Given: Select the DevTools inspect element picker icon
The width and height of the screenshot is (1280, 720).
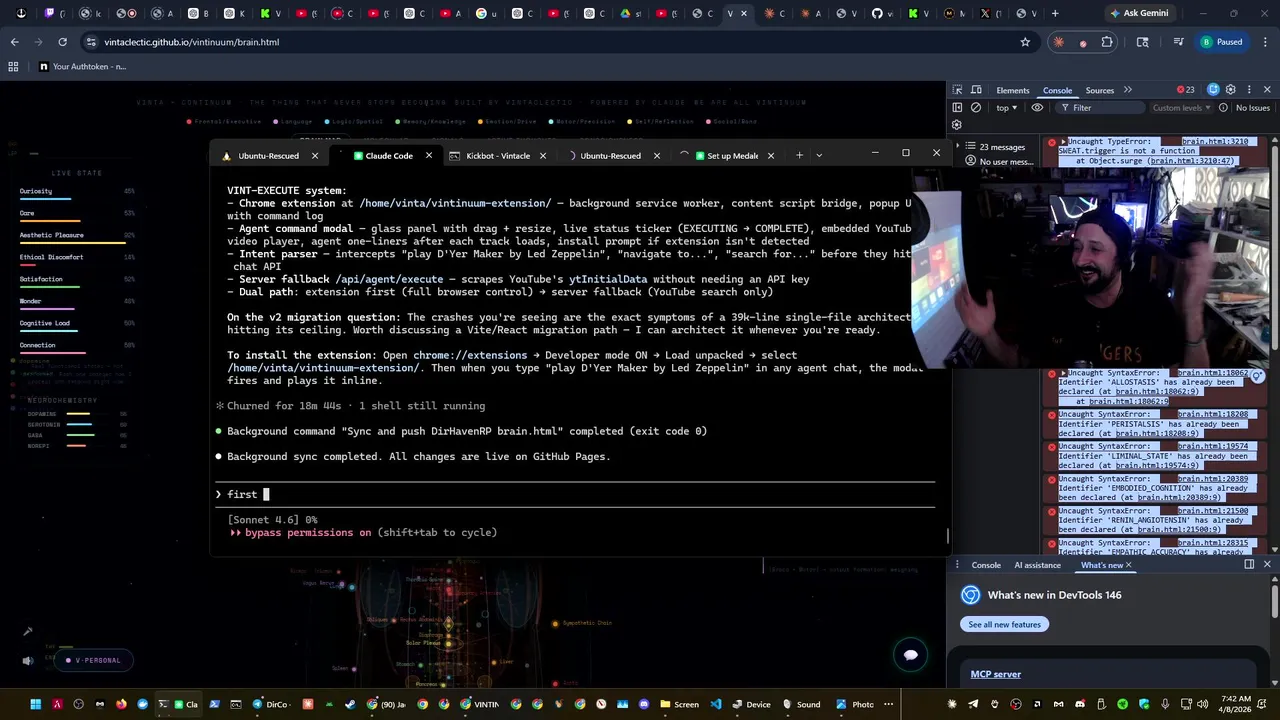Looking at the screenshot, I should pyautogui.click(x=957, y=90).
